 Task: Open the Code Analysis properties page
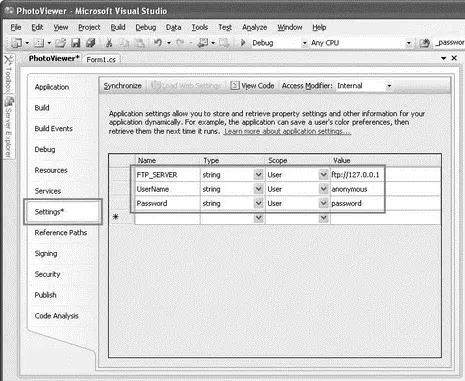pyautogui.click(x=56, y=316)
